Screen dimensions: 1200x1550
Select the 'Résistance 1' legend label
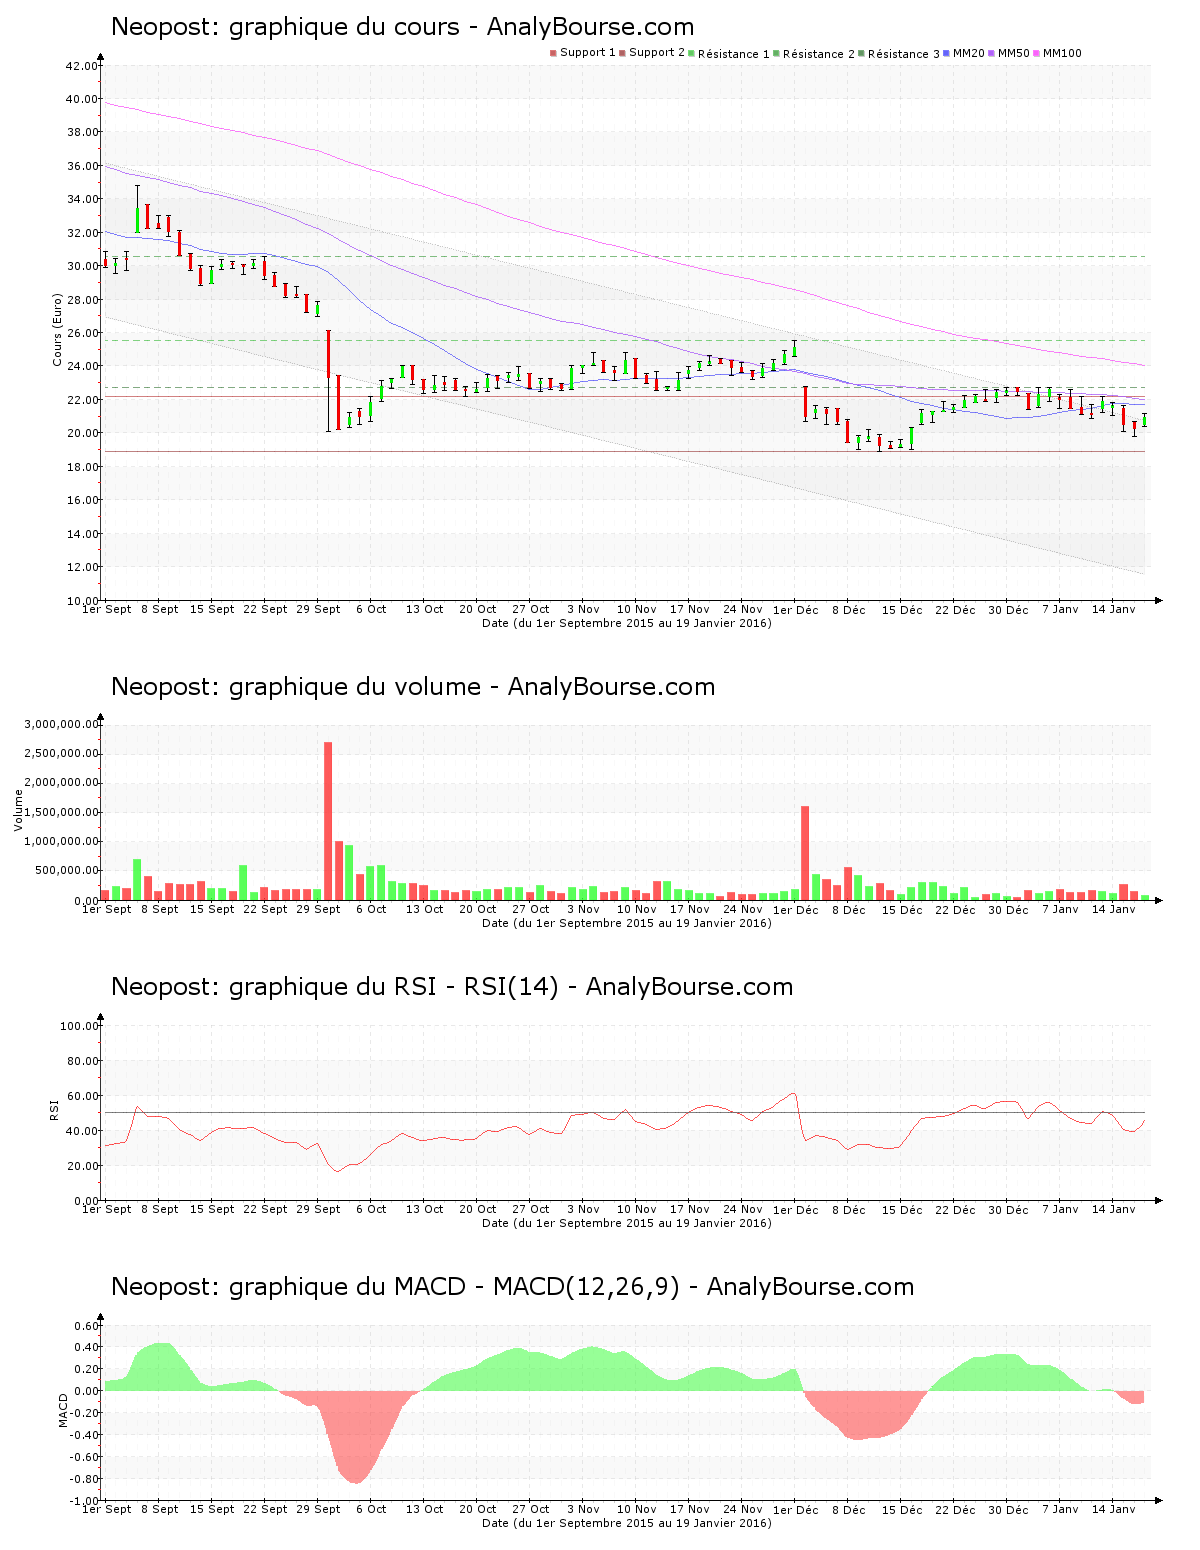pos(734,54)
